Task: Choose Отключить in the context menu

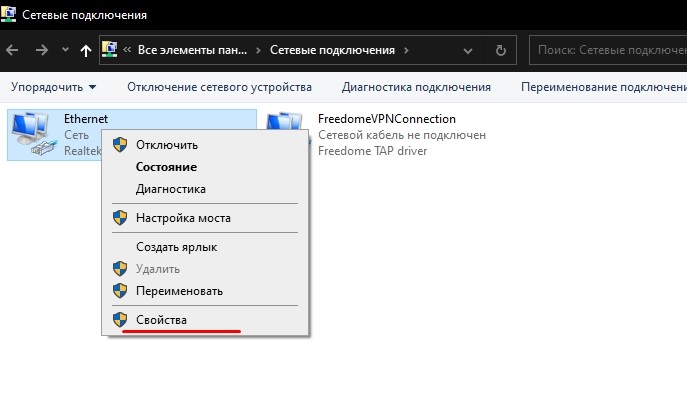Action: click(x=205, y=145)
